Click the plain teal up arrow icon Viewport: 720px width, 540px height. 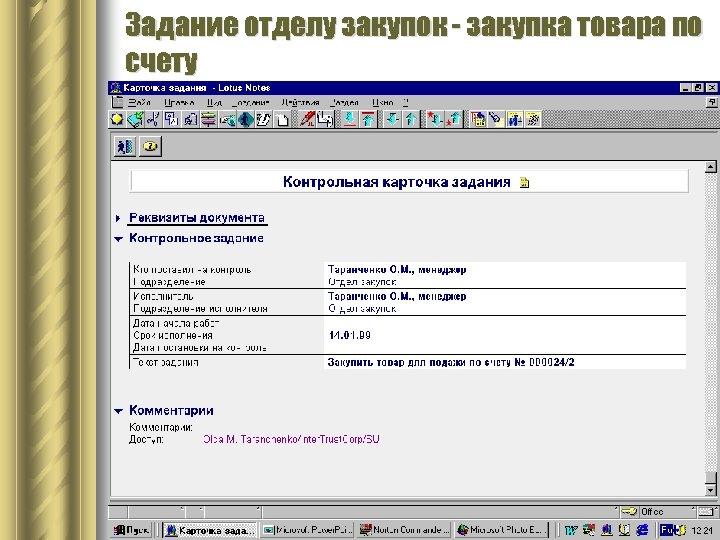(411, 119)
